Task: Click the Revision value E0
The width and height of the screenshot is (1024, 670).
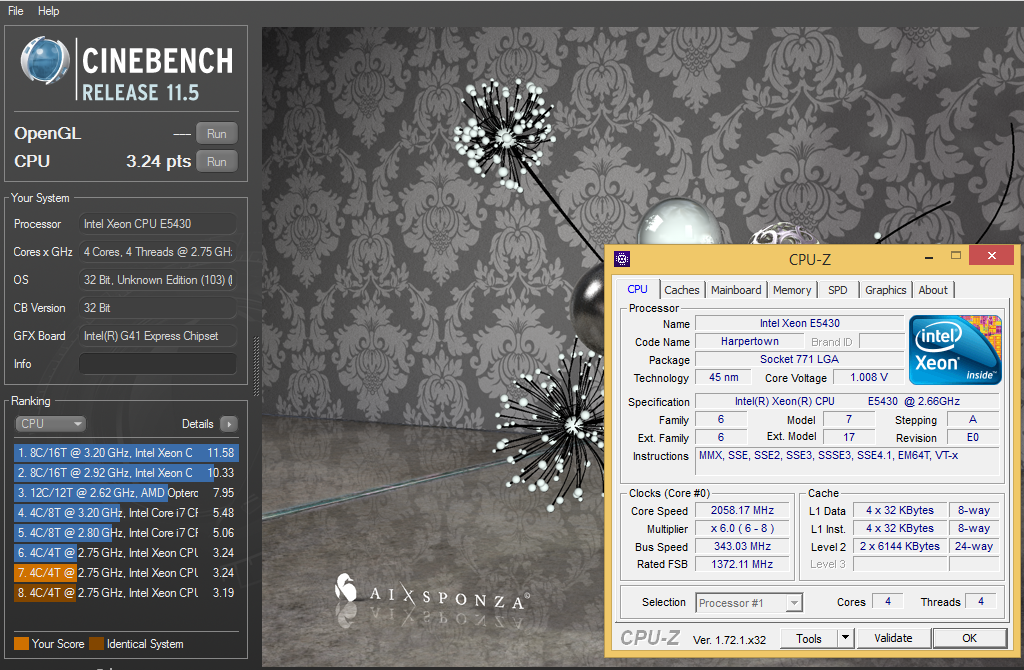Action: (x=972, y=438)
